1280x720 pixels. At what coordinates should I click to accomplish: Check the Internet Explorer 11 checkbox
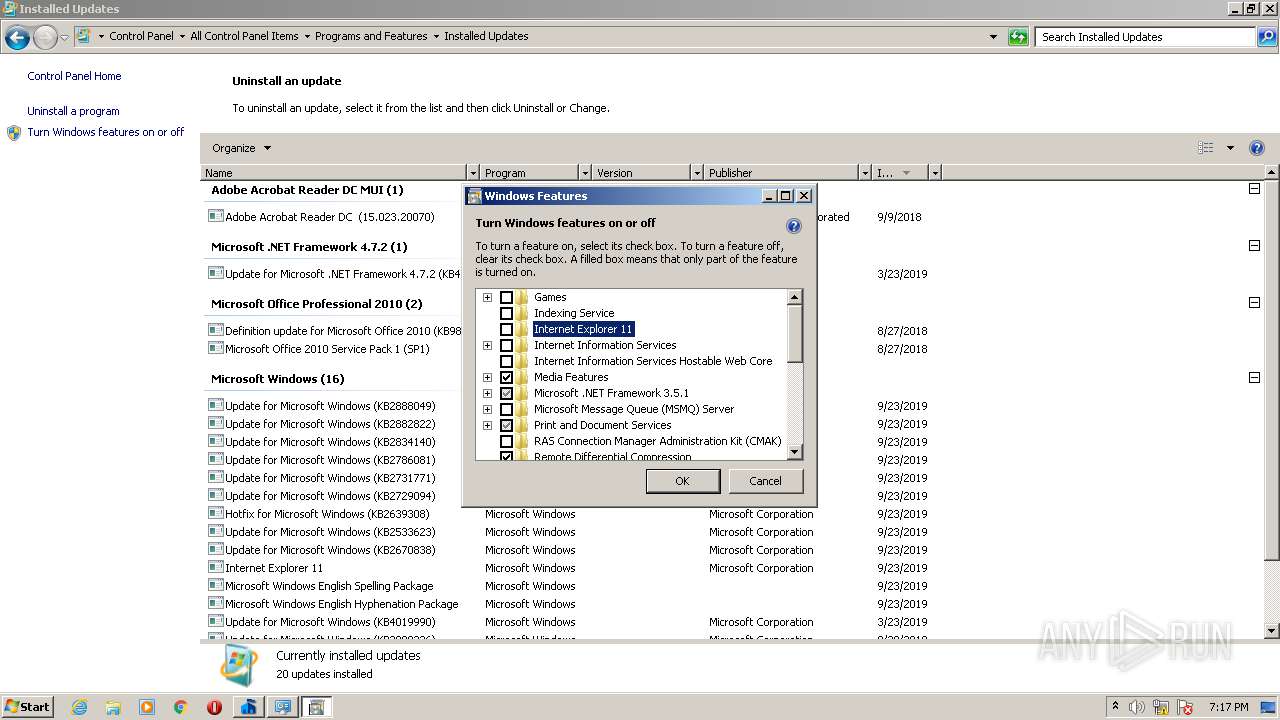coord(506,329)
